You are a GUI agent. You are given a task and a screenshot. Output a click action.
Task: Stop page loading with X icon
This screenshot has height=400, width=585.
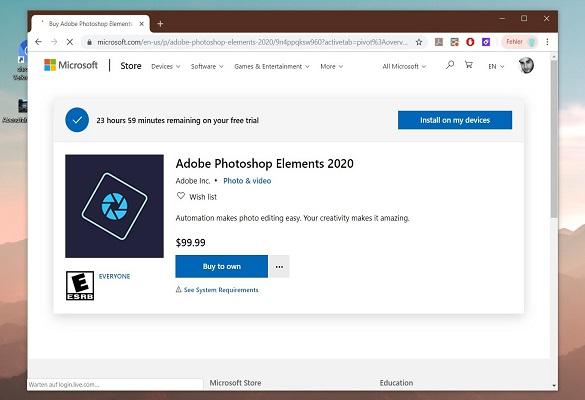(x=69, y=42)
